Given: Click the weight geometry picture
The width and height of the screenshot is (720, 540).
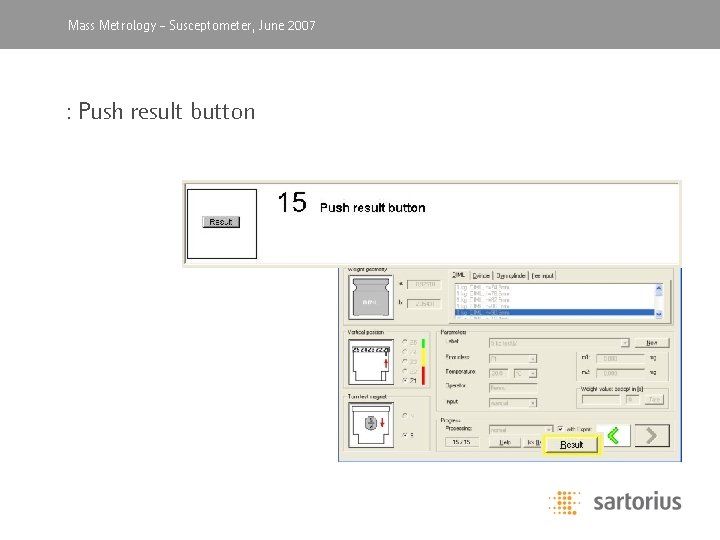Looking at the screenshot, I should coord(371,297).
